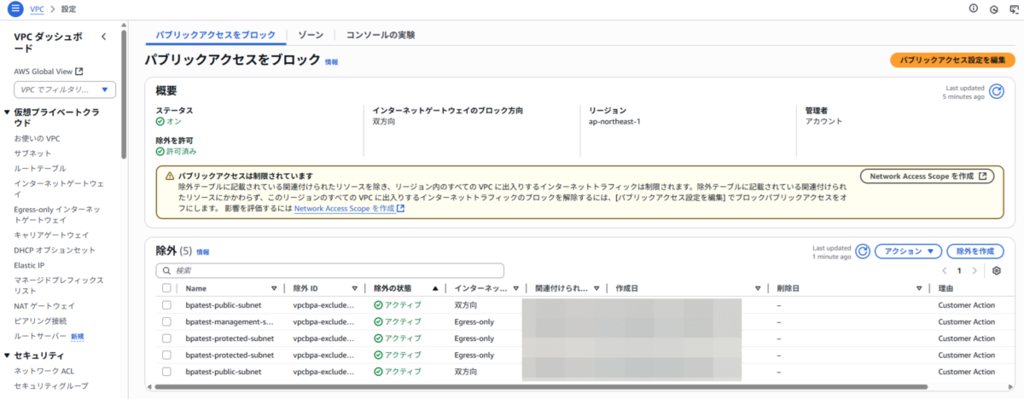Viewport: 1024px width, 399px height.
Task: Refresh the 除外 exclusions table
Action: [x=863, y=251]
